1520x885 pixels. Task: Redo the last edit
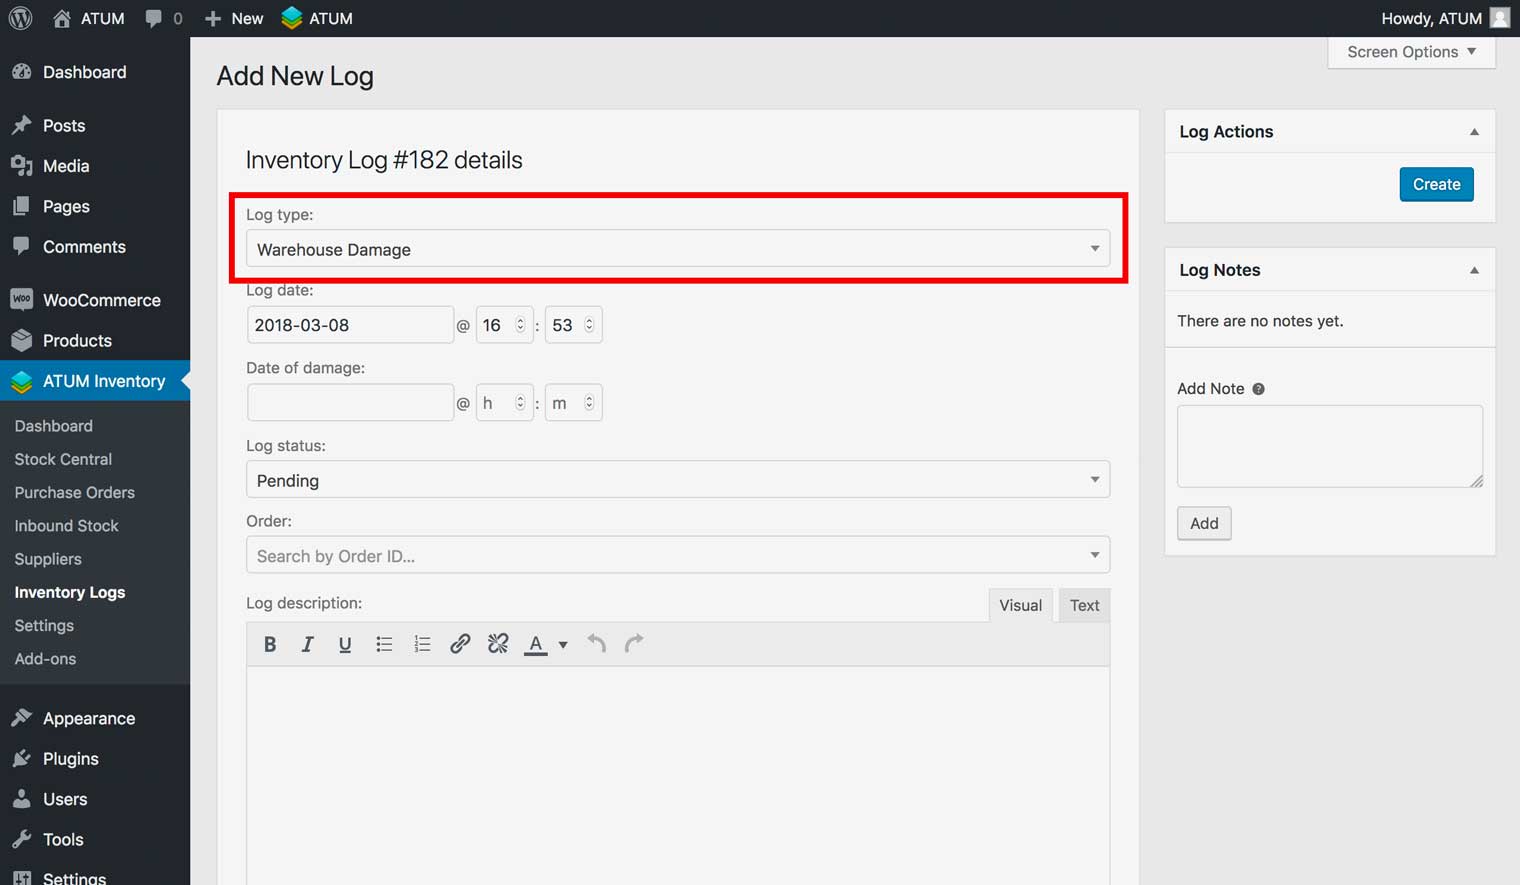[x=634, y=644]
